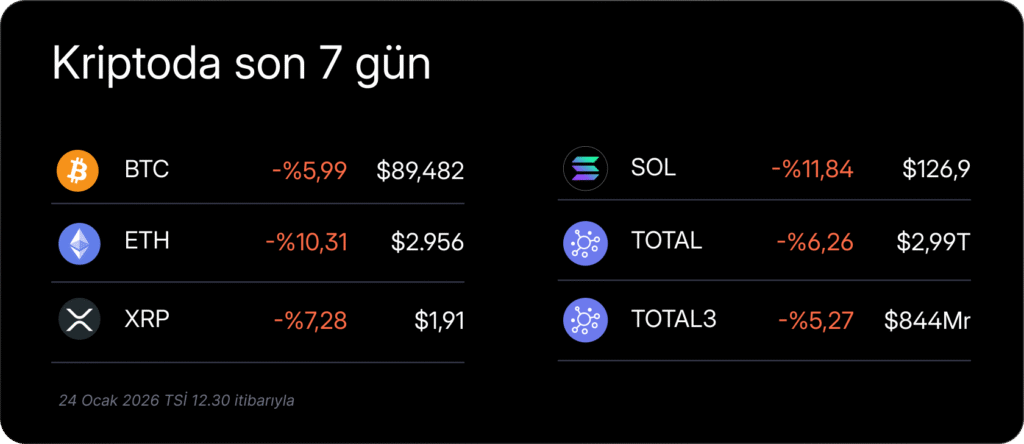The width and height of the screenshot is (1024, 444).
Task: Select the ETH ticker label
Action: [147, 241]
